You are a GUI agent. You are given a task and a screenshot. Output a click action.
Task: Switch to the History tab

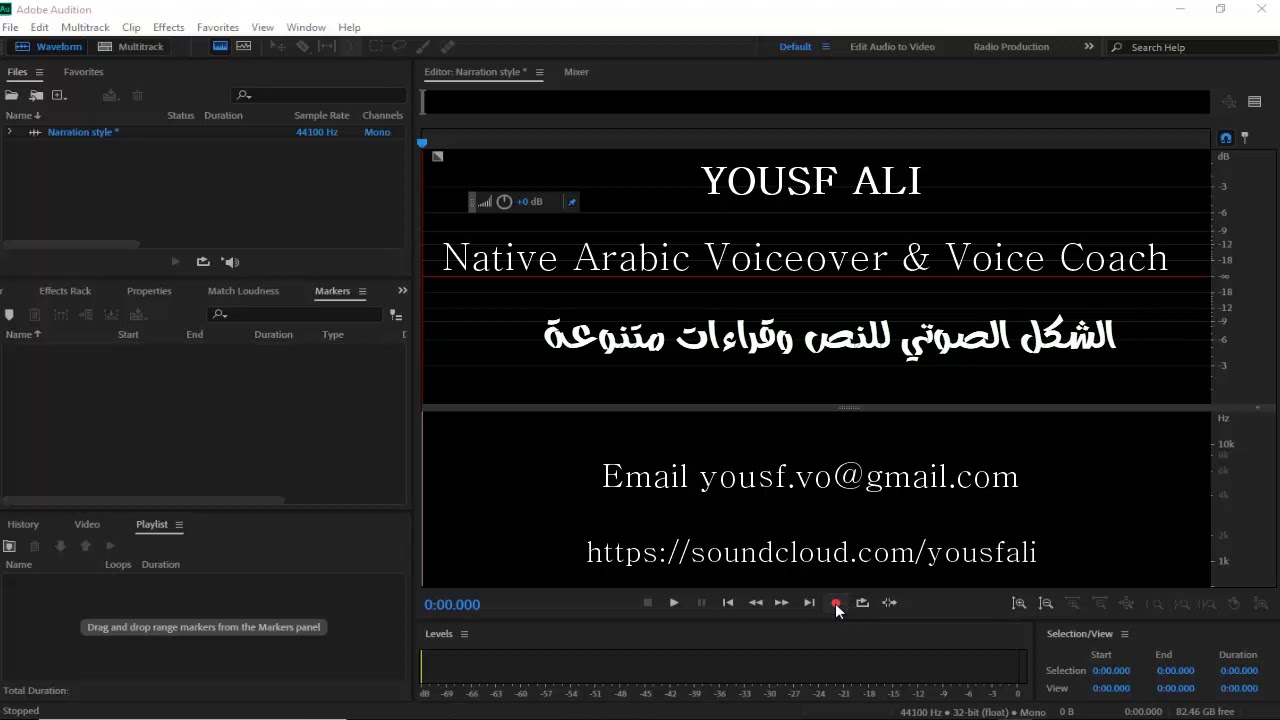coord(23,524)
